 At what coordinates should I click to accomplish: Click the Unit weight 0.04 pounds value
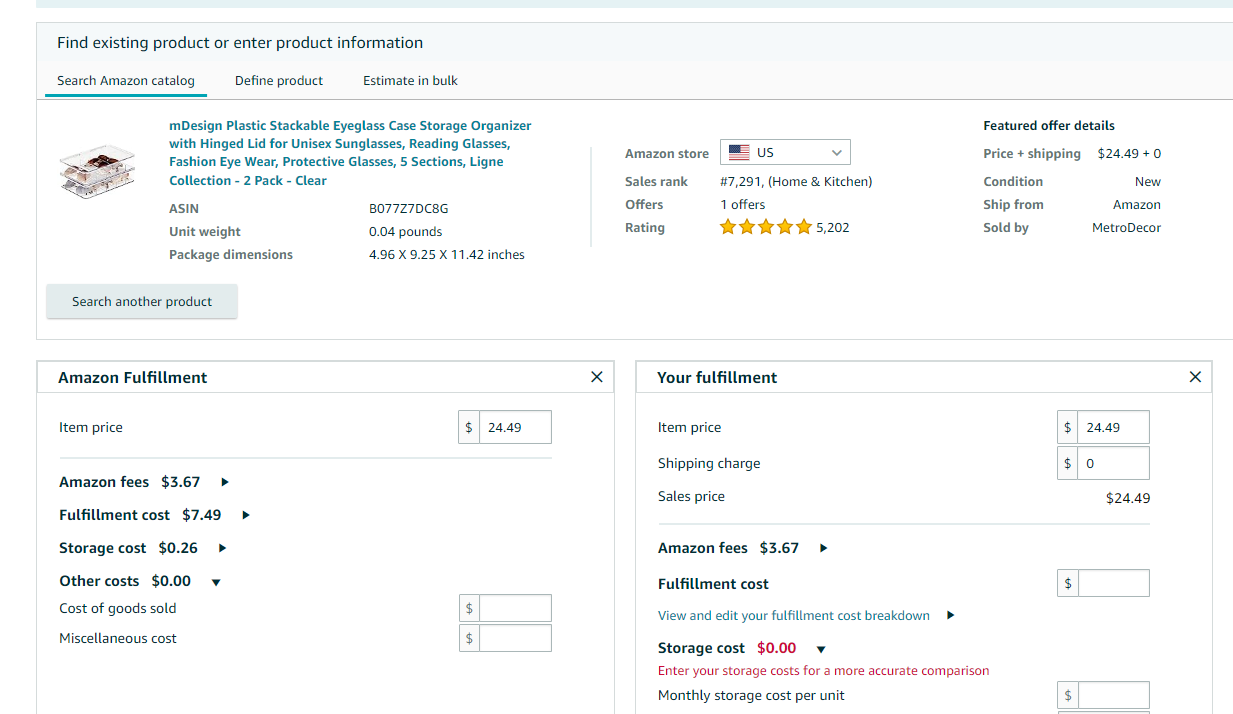coord(405,232)
